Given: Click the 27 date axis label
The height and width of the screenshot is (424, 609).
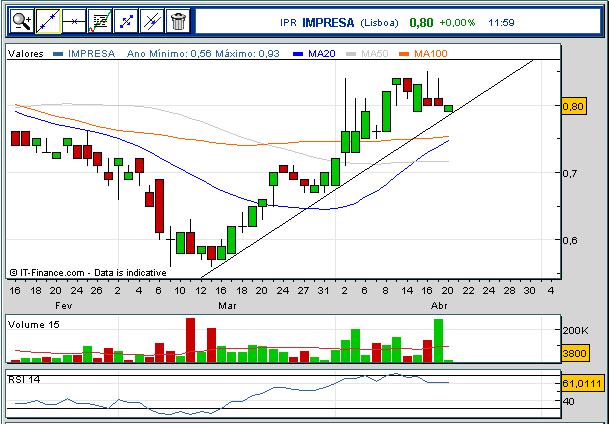Looking at the screenshot, I should pyautogui.click(x=303, y=290).
